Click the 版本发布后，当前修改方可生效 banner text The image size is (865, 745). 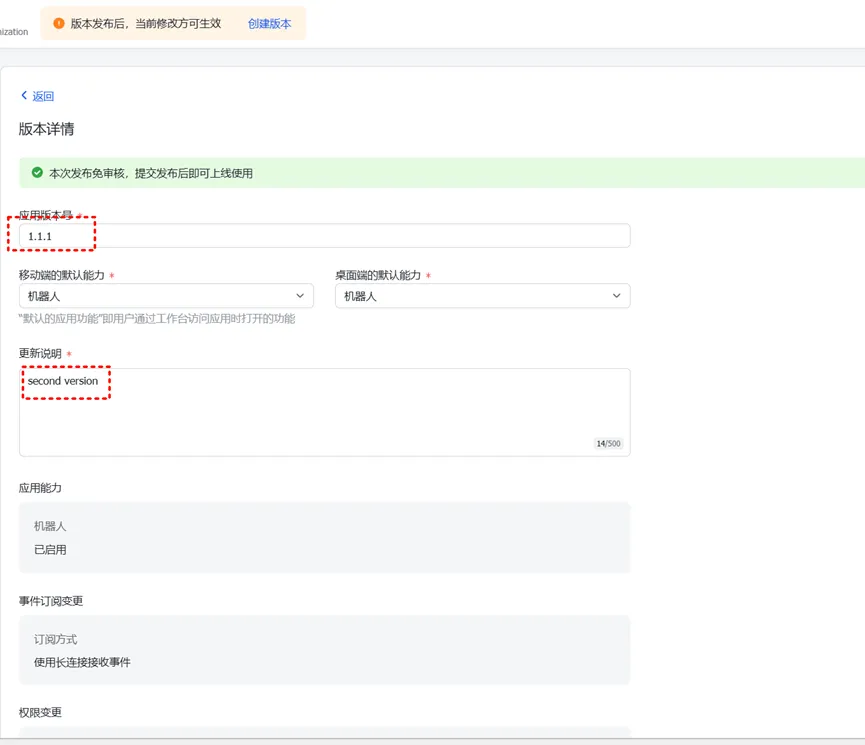pyautogui.click(x=146, y=24)
